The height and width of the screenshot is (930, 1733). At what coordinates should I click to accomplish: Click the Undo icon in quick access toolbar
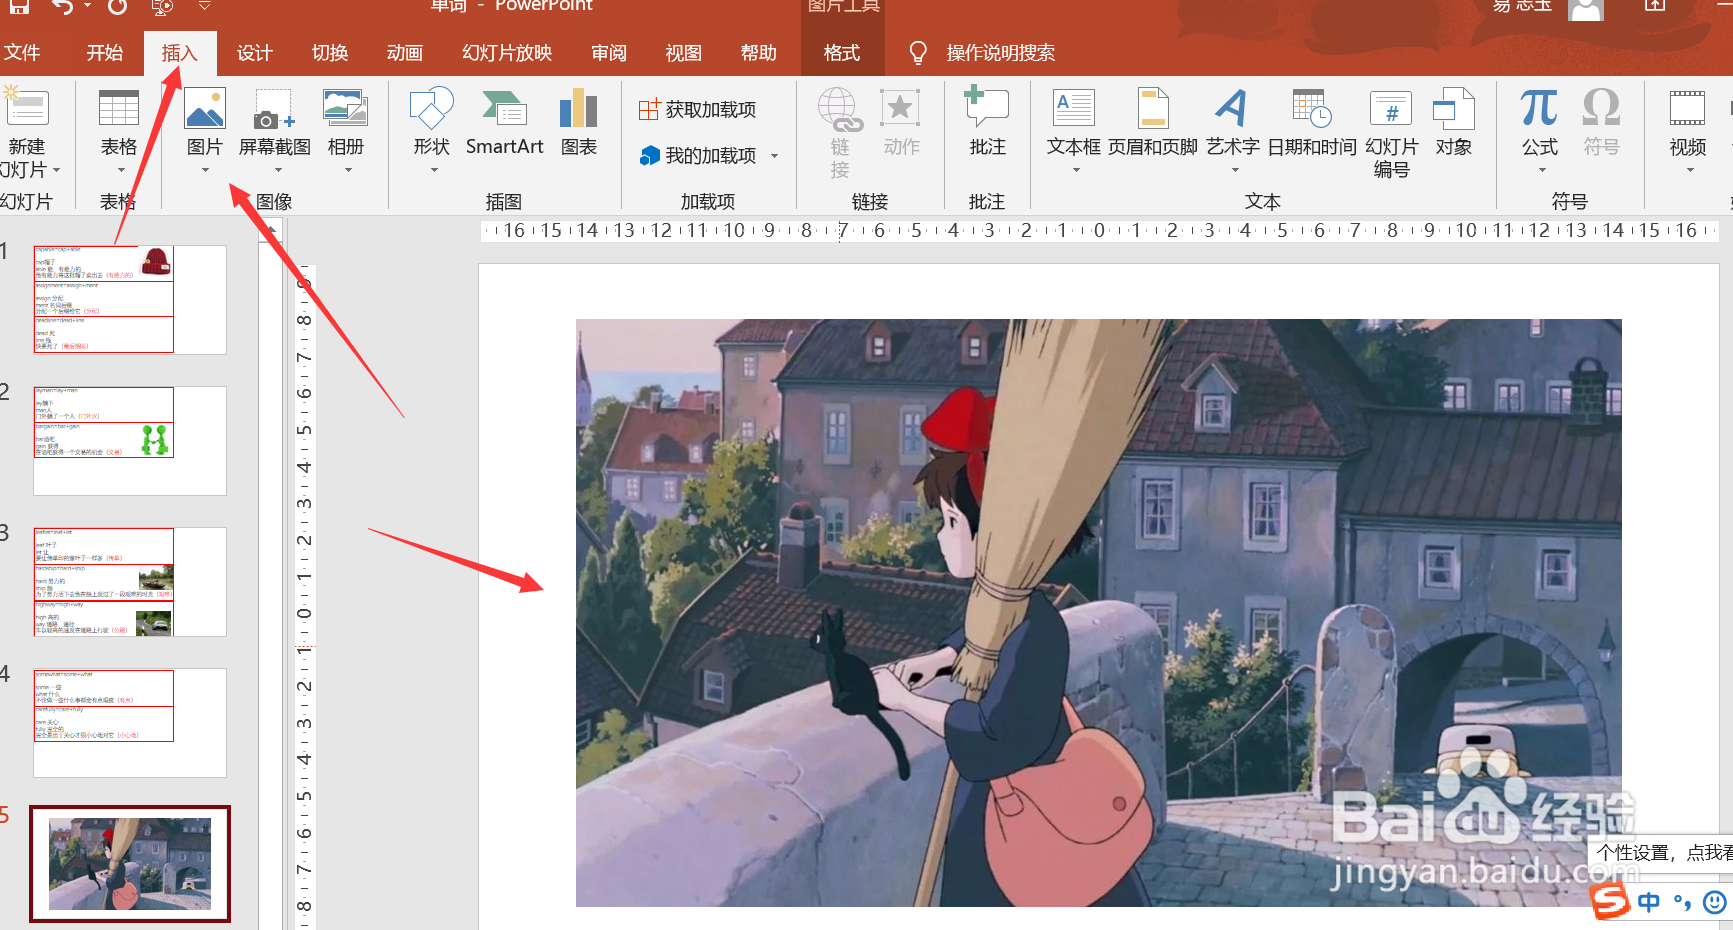click(x=62, y=7)
